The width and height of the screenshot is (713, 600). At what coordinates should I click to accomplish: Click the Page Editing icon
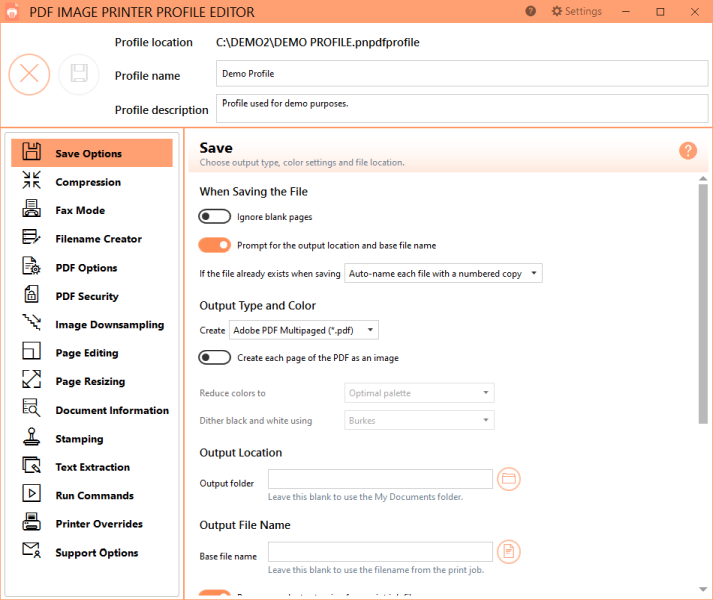[31, 351]
